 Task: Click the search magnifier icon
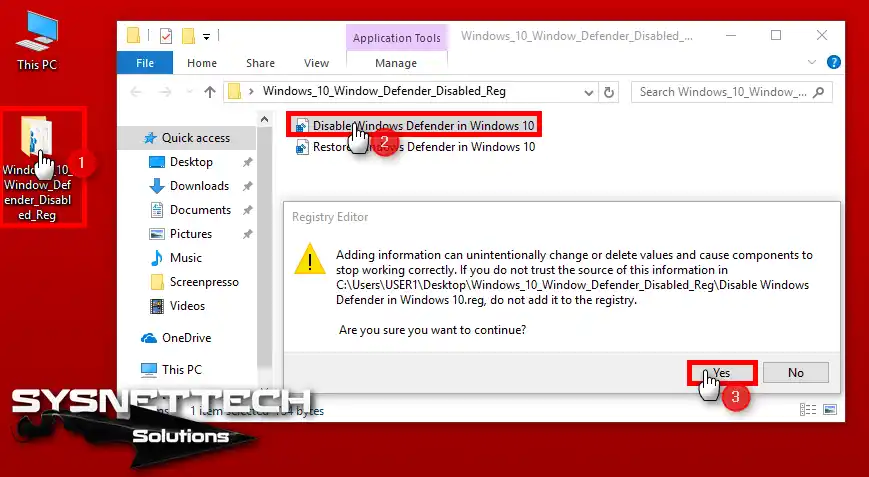(x=819, y=92)
